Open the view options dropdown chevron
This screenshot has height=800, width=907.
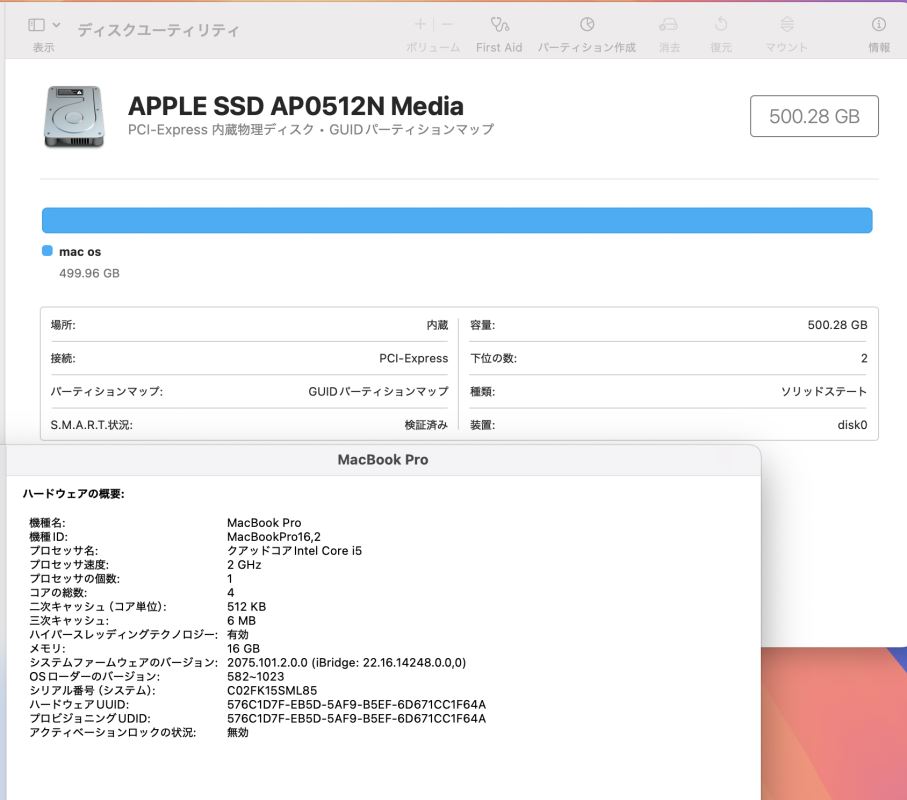tap(56, 25)
